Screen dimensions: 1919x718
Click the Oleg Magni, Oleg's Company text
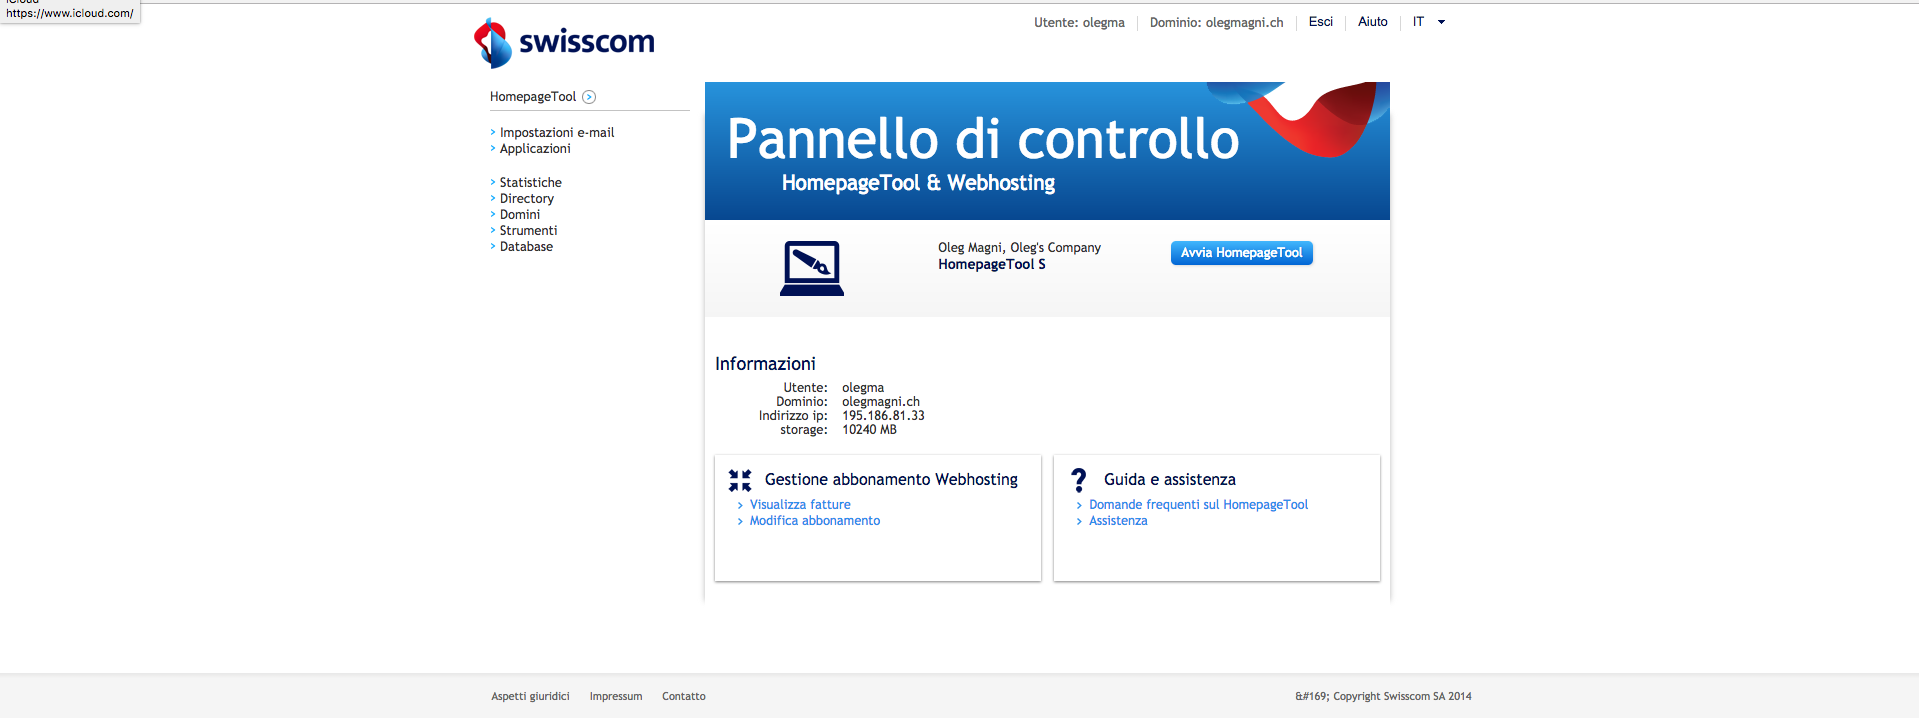point(1019,248)
